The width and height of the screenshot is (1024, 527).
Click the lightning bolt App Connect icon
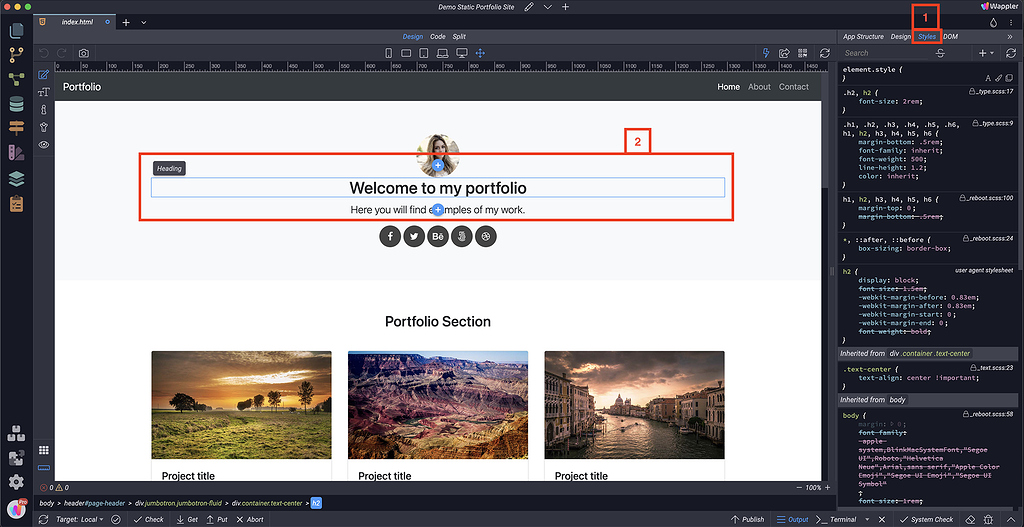coord(767,53)
